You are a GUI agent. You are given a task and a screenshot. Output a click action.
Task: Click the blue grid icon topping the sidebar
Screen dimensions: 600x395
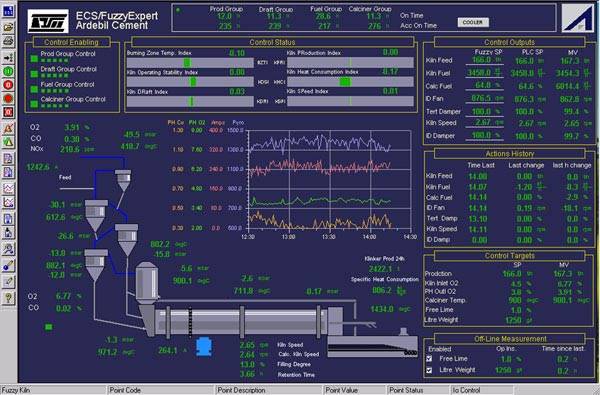tap(8, 11)
